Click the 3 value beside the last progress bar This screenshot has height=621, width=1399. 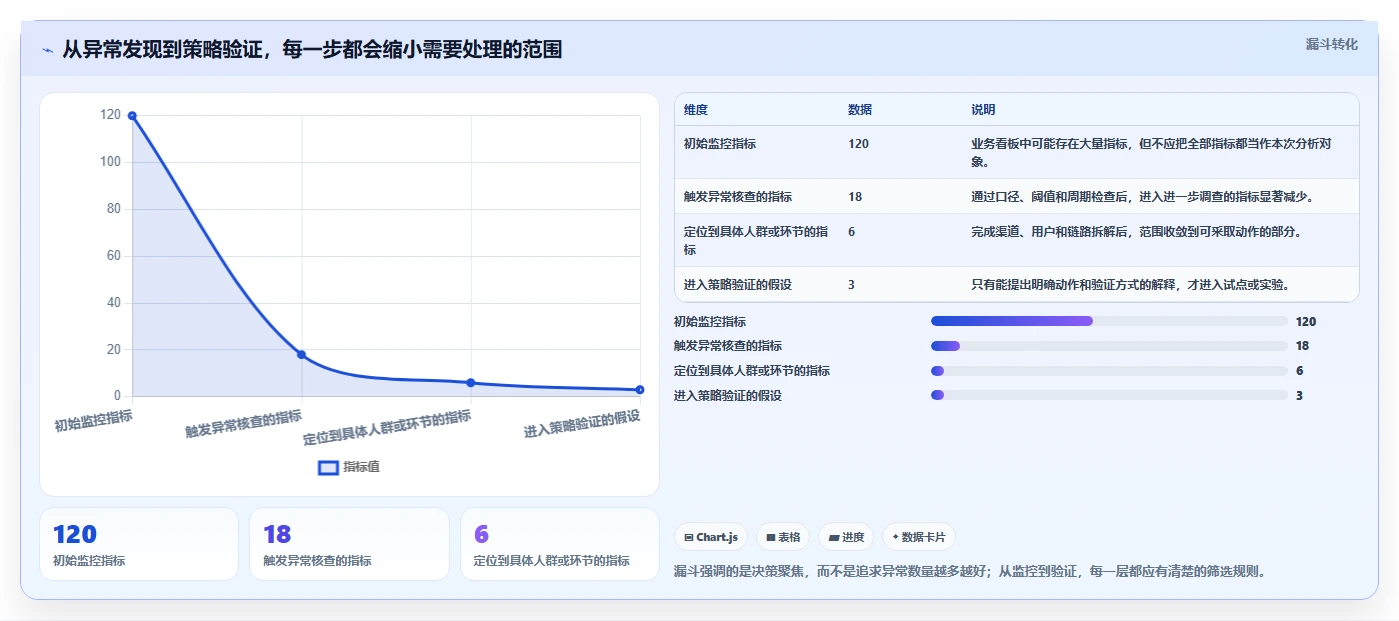point(1299,396)
